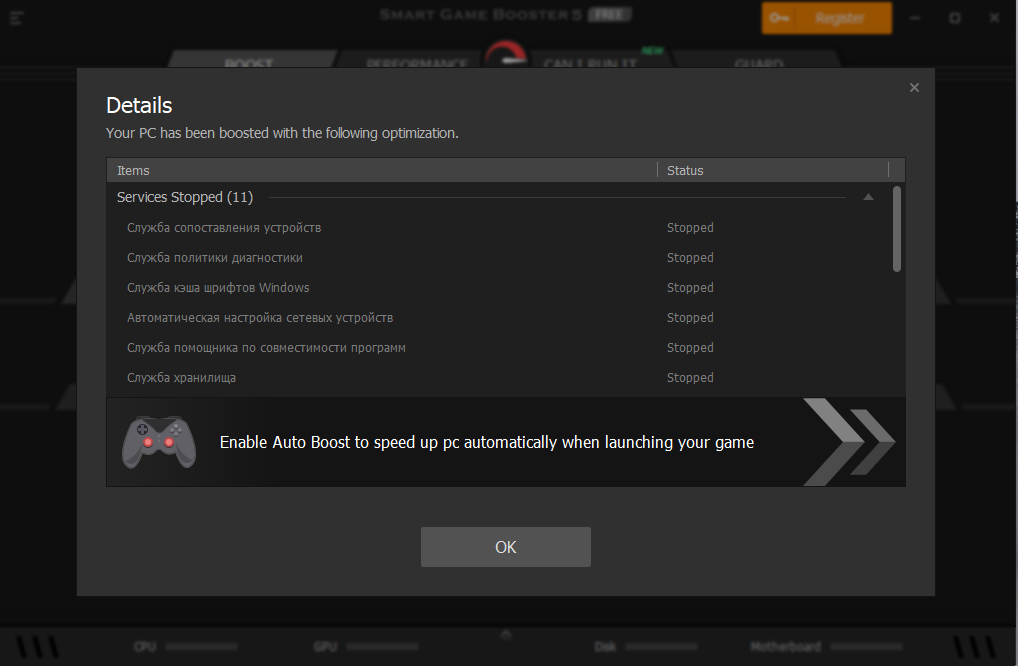Screen dimensions: 1018x666
Task: Click Stopped status of 'Автоматическая настройка сетевых устройств'
Action: click(x=690, y=317)
